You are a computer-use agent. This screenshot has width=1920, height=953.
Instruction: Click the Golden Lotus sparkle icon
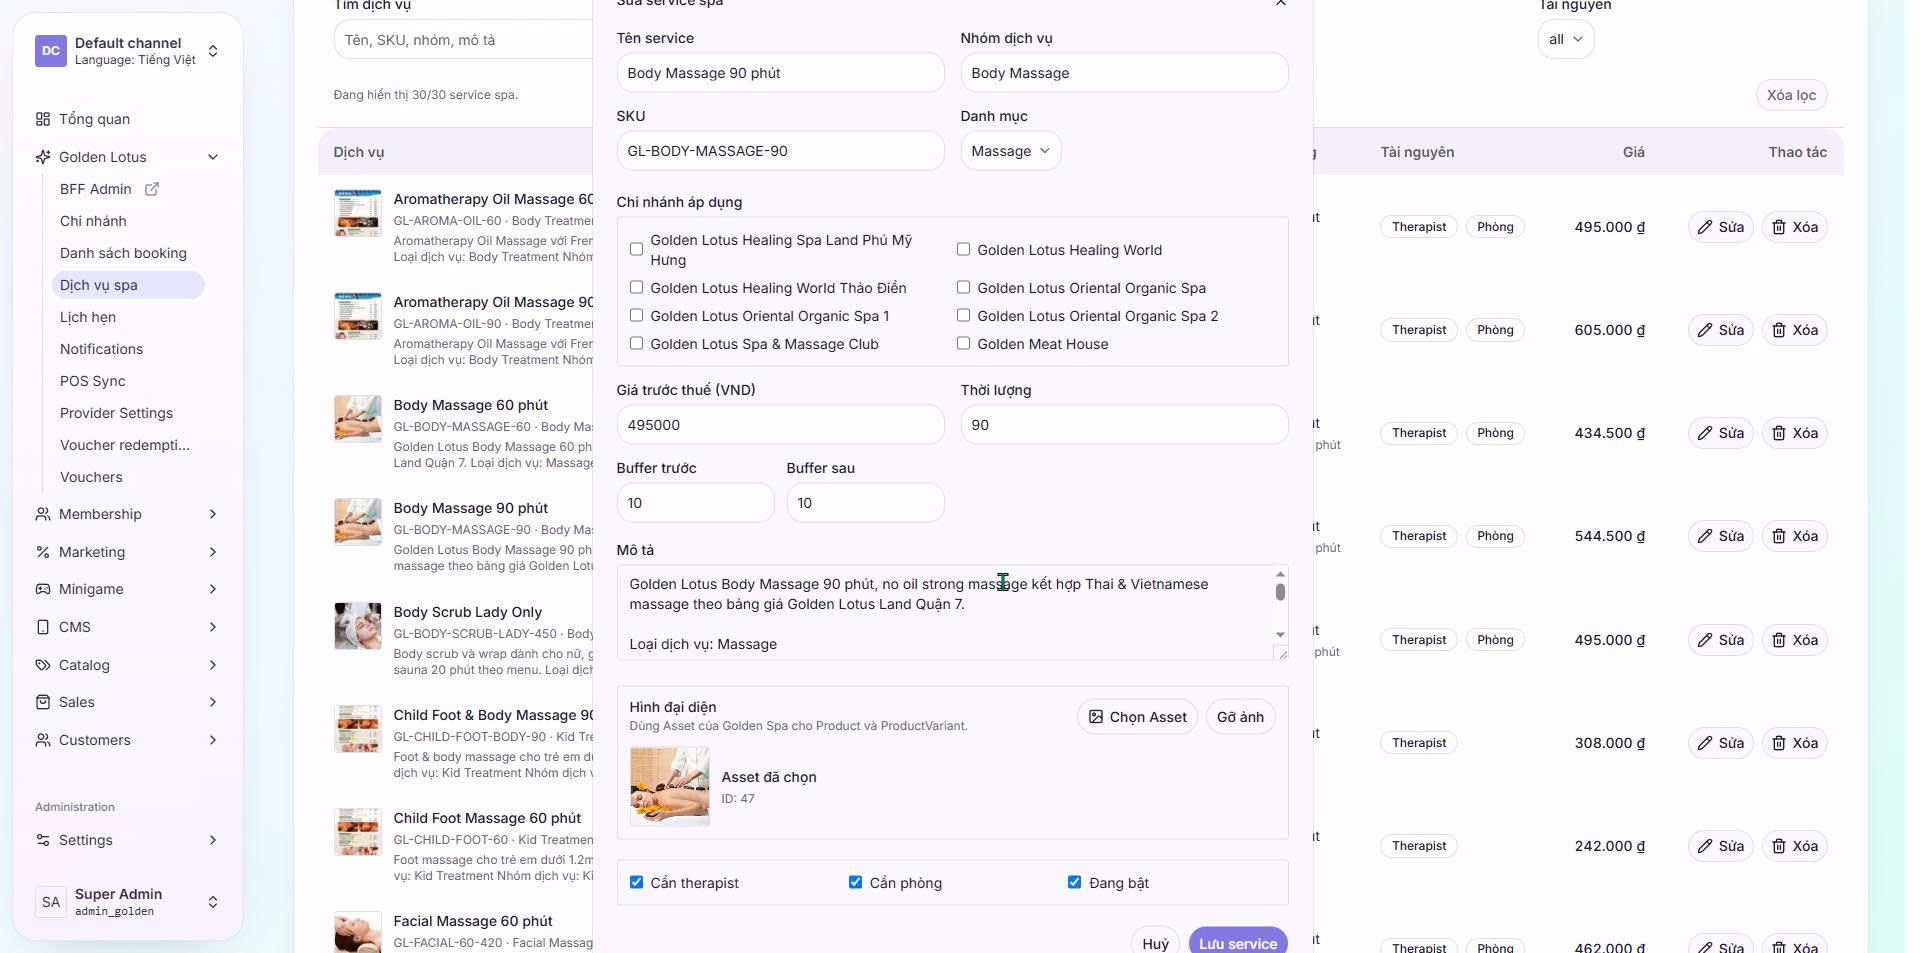tap(43, 157)
